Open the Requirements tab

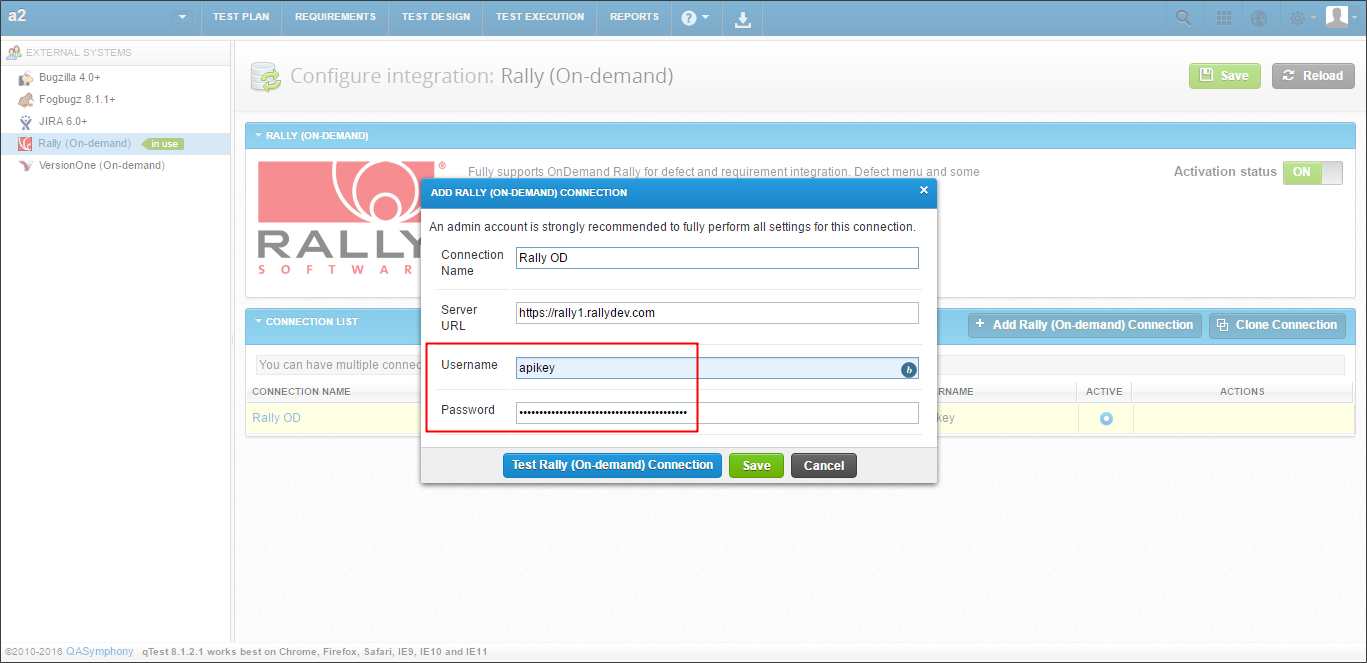[335, 17]
